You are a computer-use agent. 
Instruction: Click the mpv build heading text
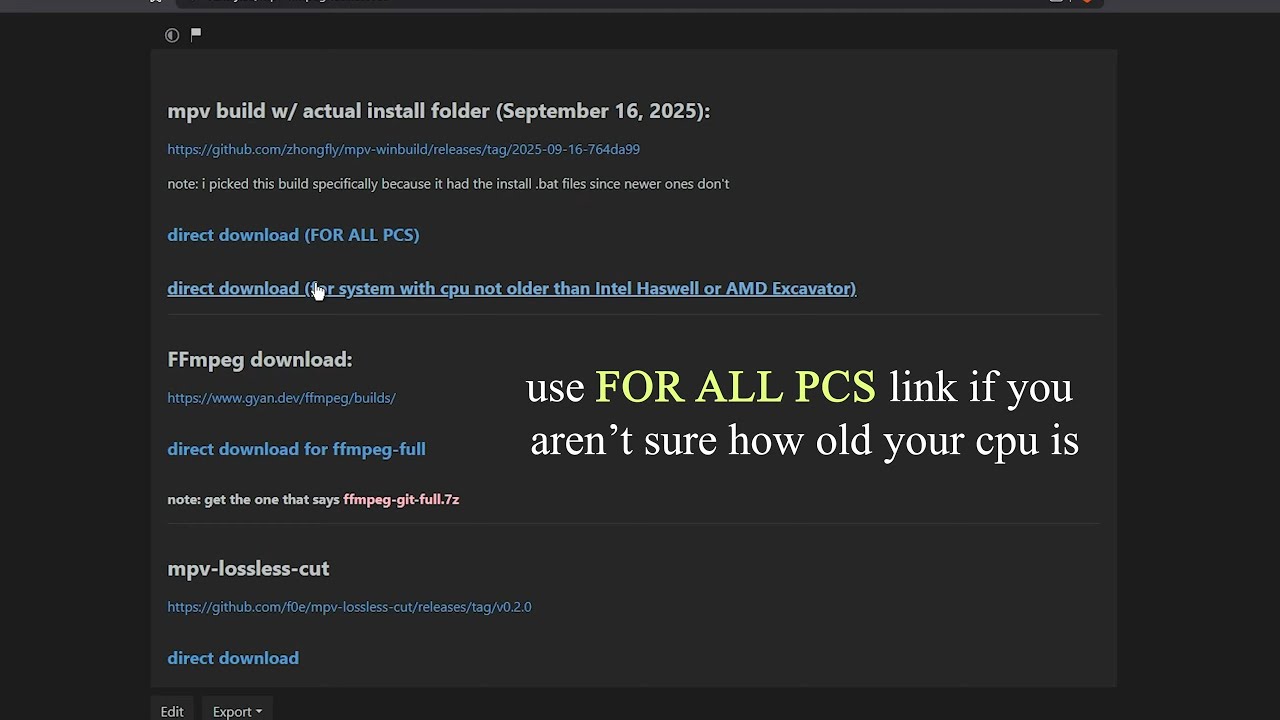[438, 111]
